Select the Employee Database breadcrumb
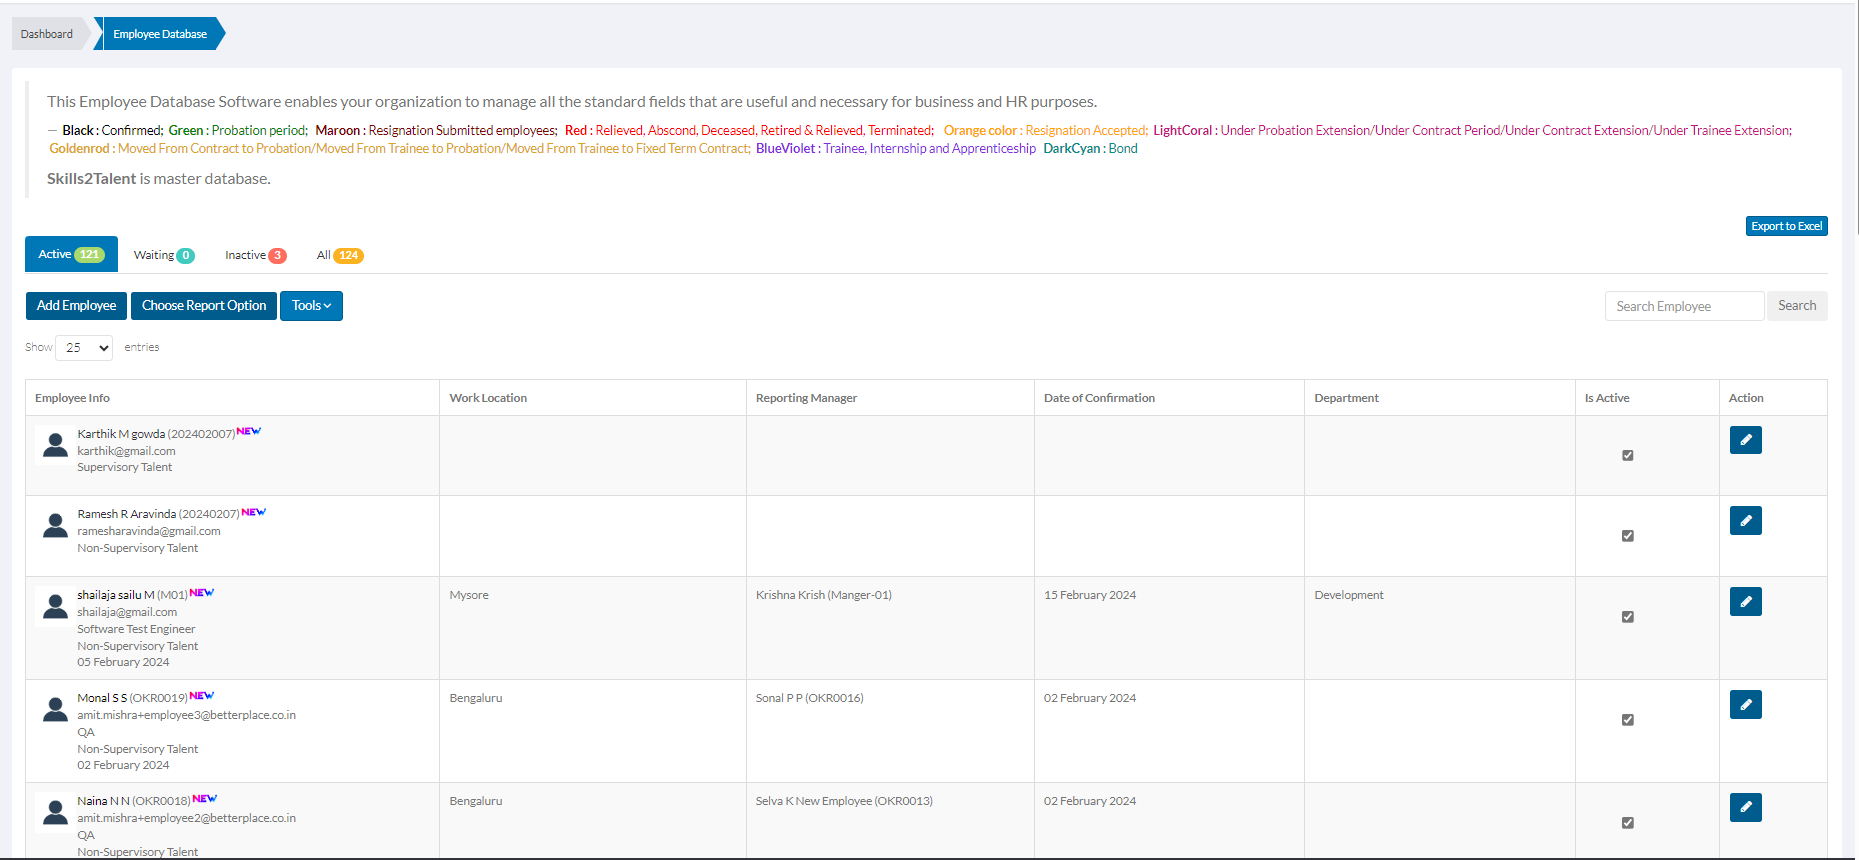1859x860 pixels. 160,34
